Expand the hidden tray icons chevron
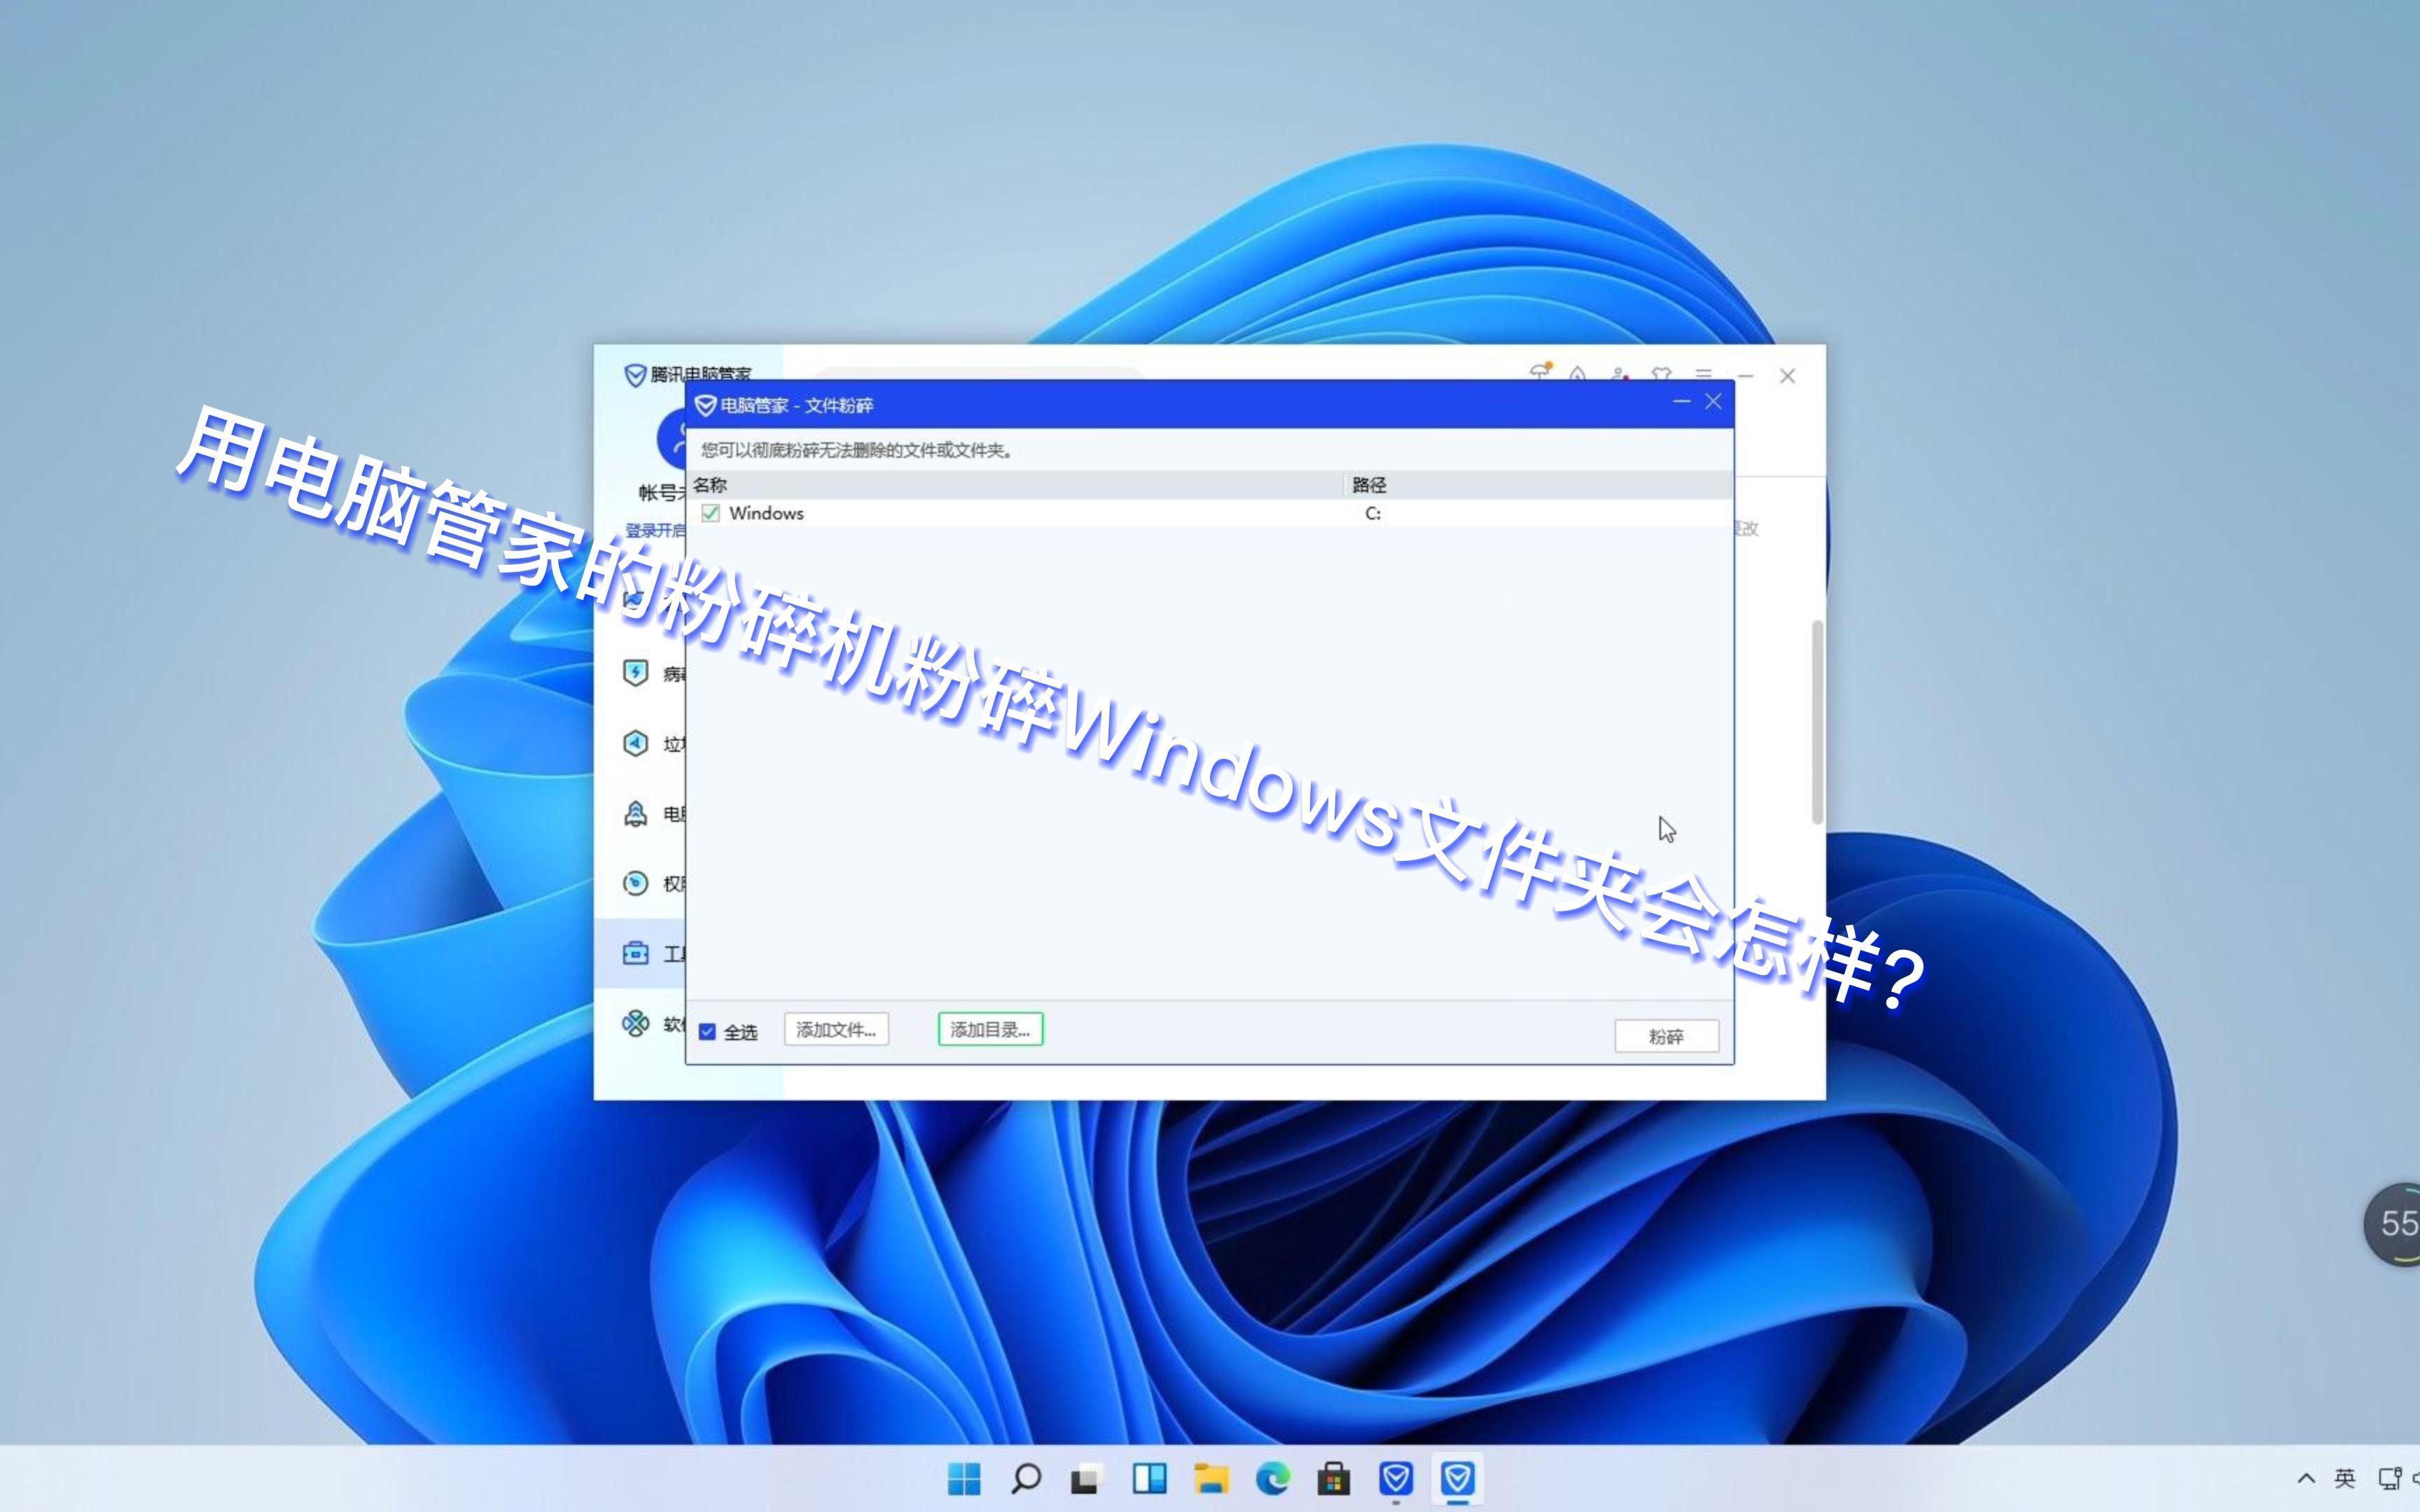This screenshot has width=2420, height=1512. [x=2307, y=1478]
